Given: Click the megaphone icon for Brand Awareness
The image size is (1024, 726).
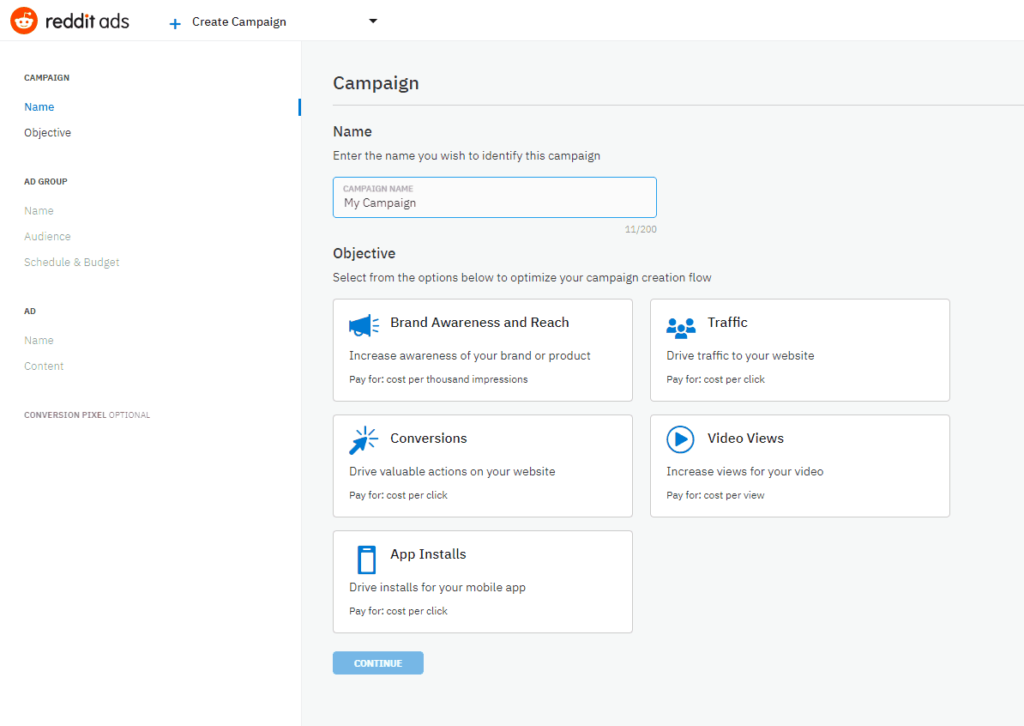Looking at the screenshot, I should point(364,325).
